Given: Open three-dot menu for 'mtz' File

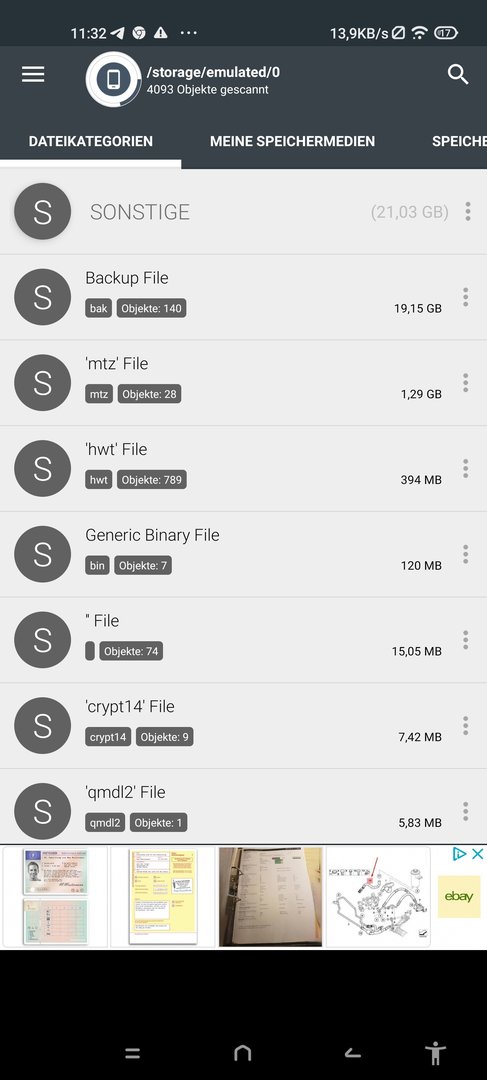Looking at the screenshot, I should 466,383.
